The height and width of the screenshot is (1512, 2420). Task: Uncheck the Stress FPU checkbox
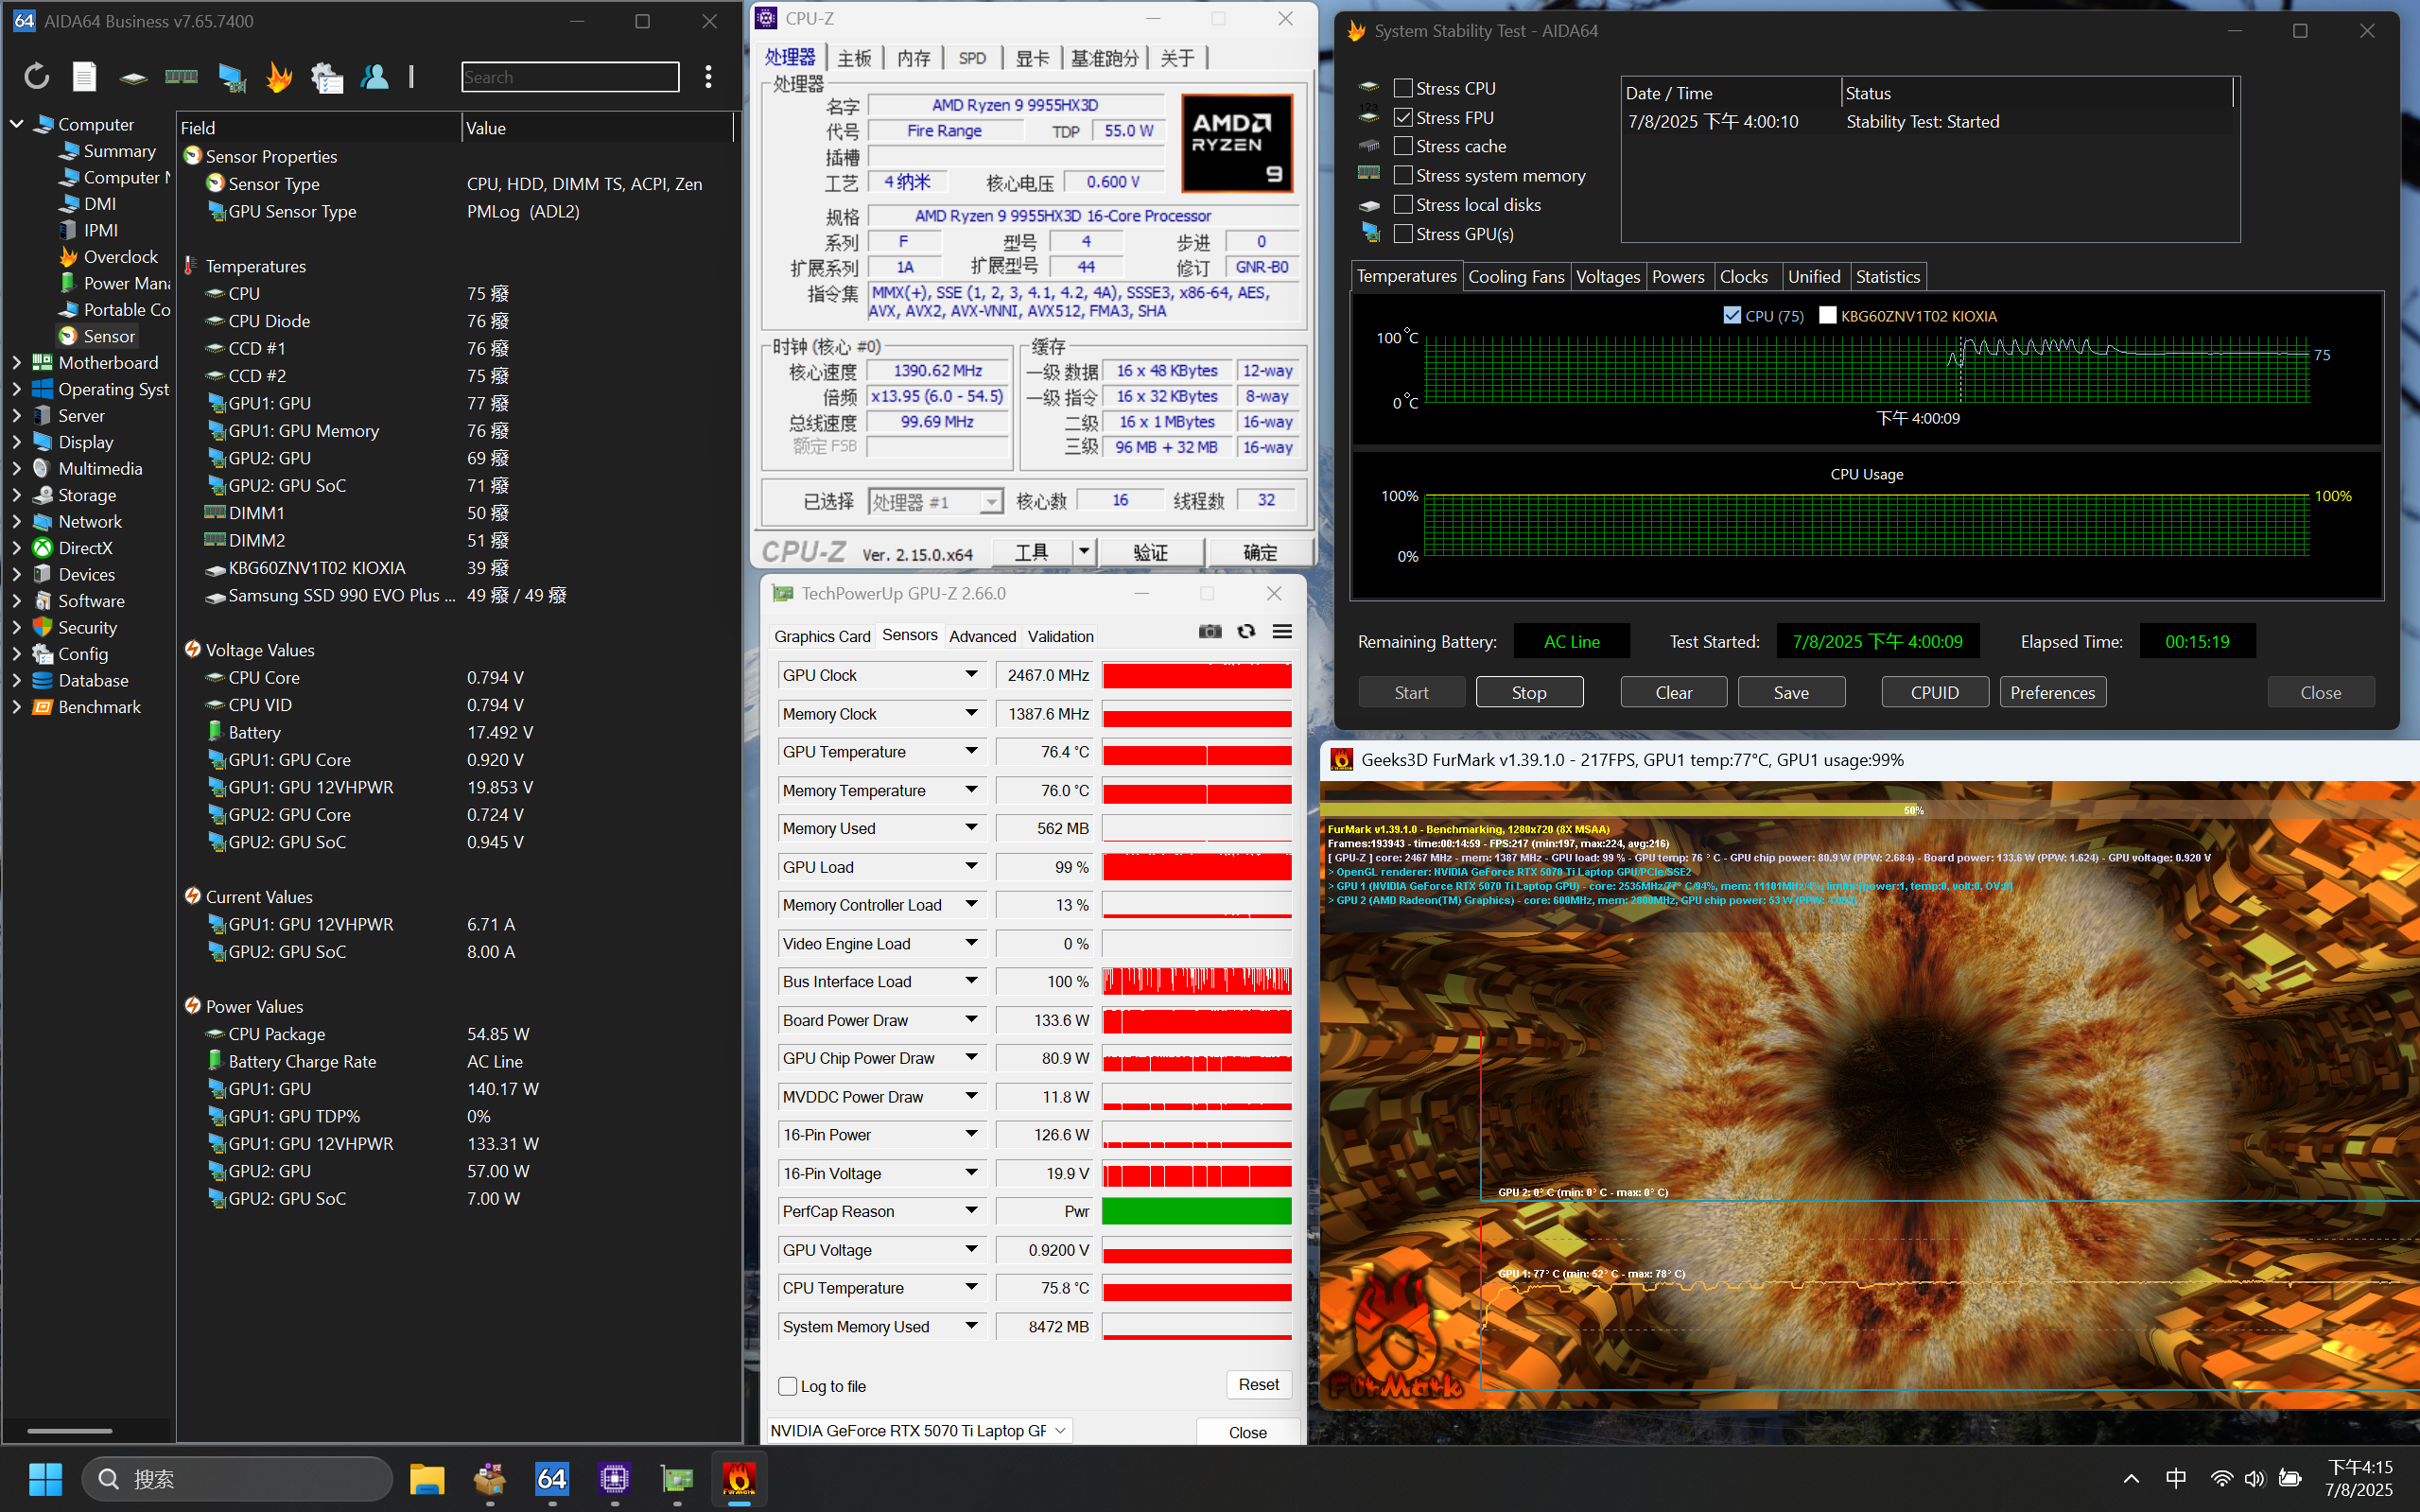1403,117
